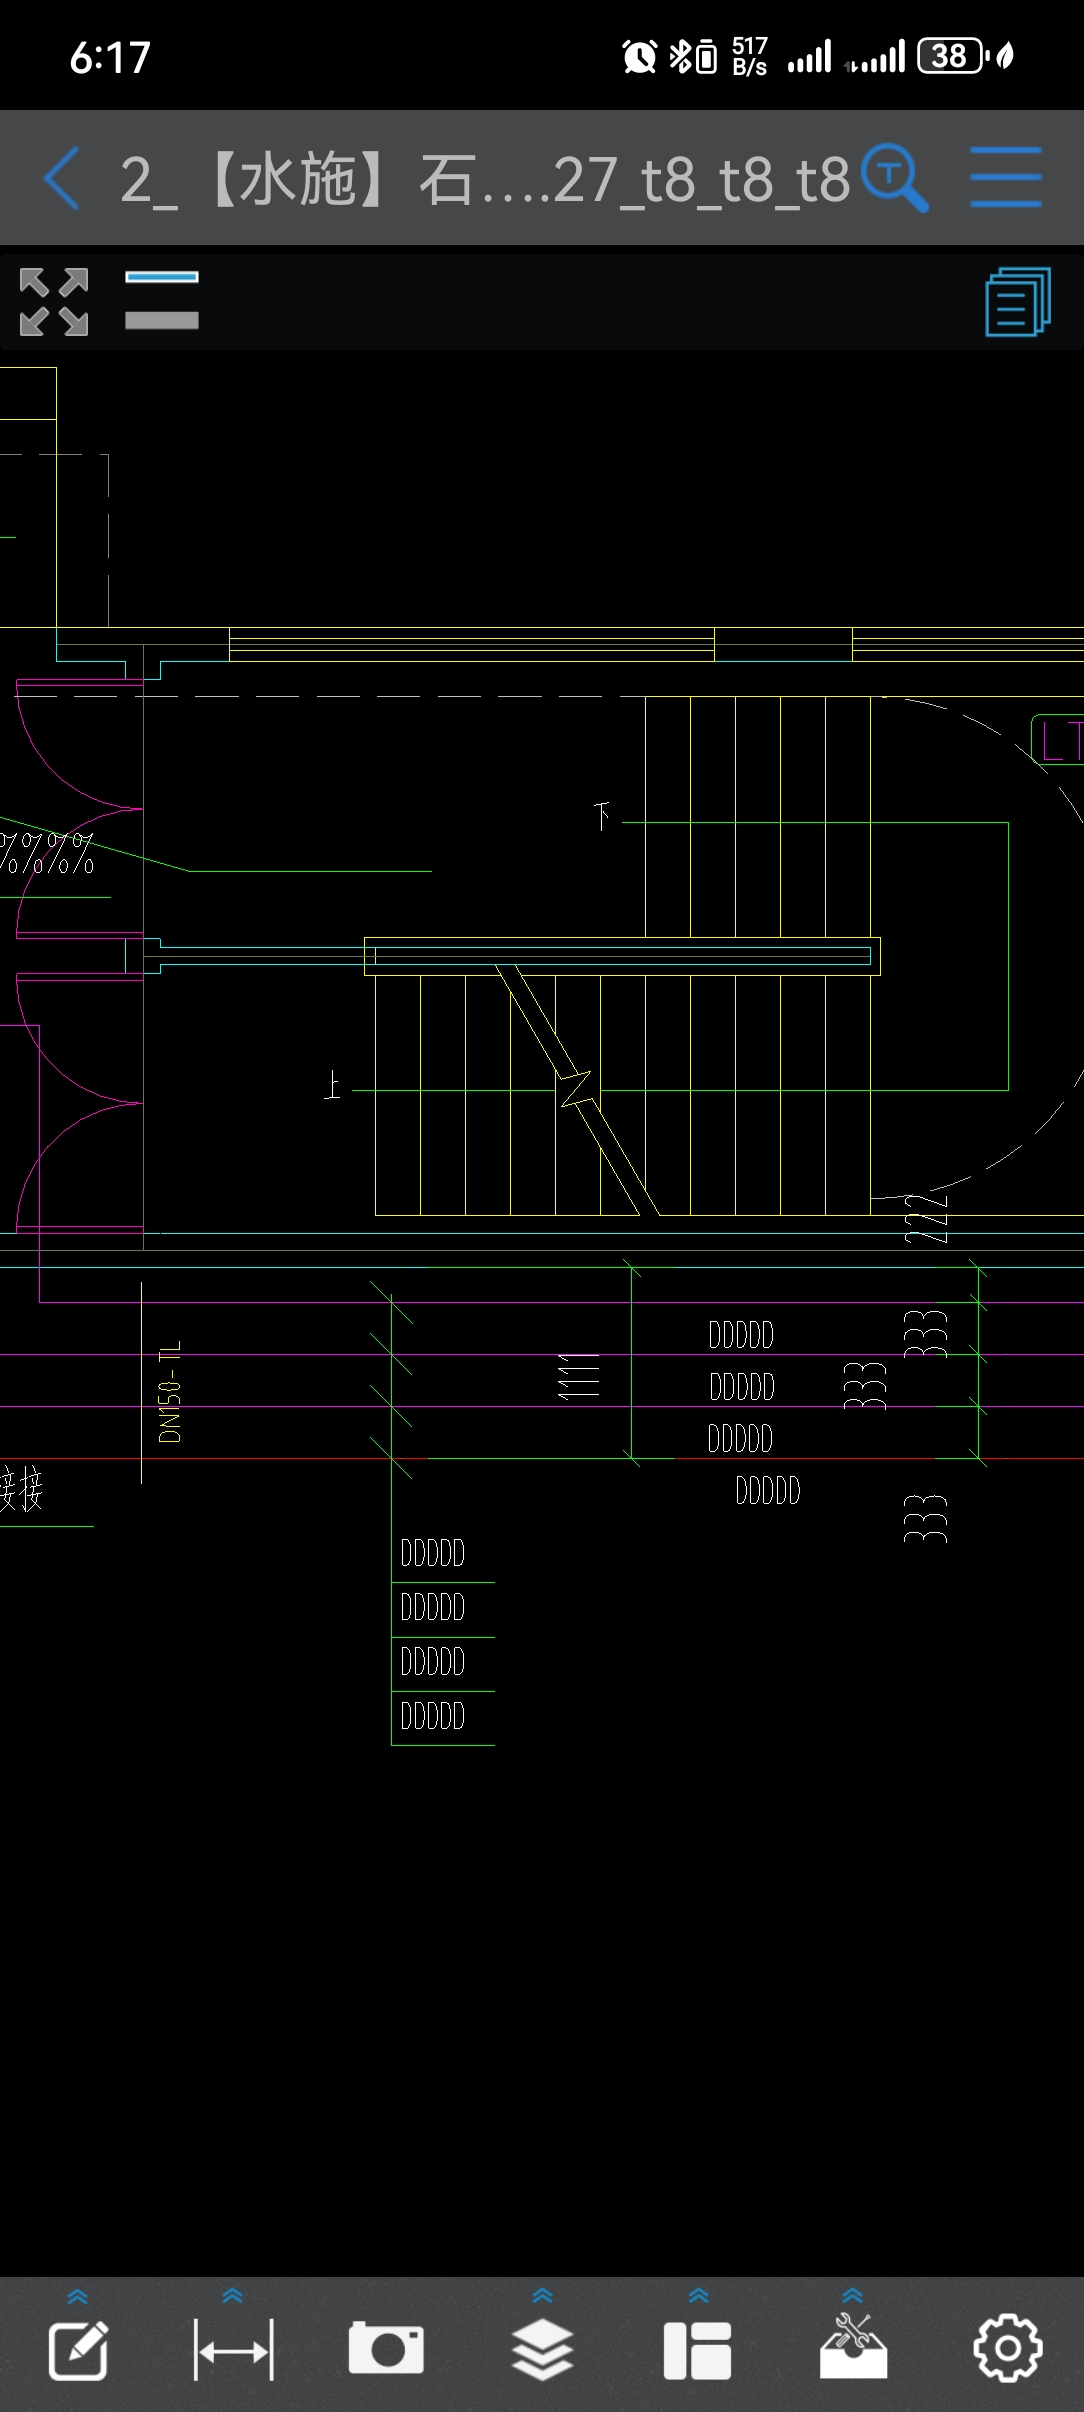Open the text search magnifier tool
This screenshot has width=1084, height=2412.
point(895,178)
